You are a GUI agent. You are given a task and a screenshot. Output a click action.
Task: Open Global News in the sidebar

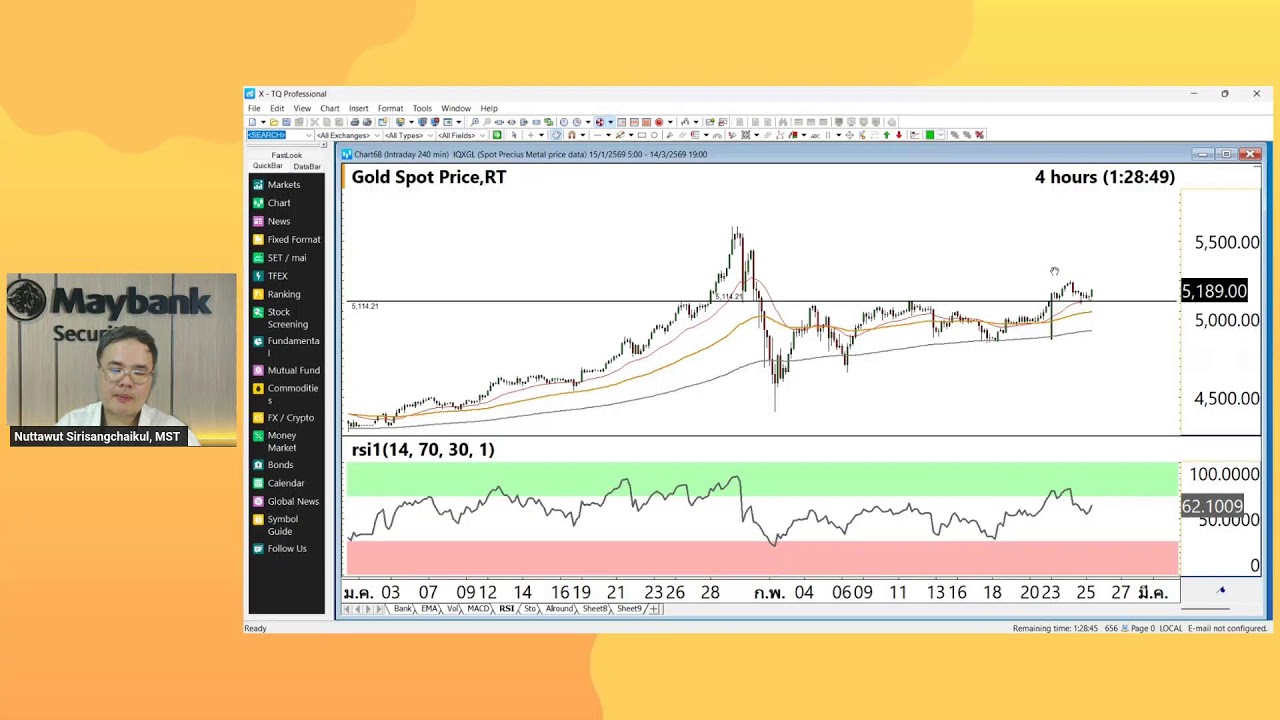[287, 501]
